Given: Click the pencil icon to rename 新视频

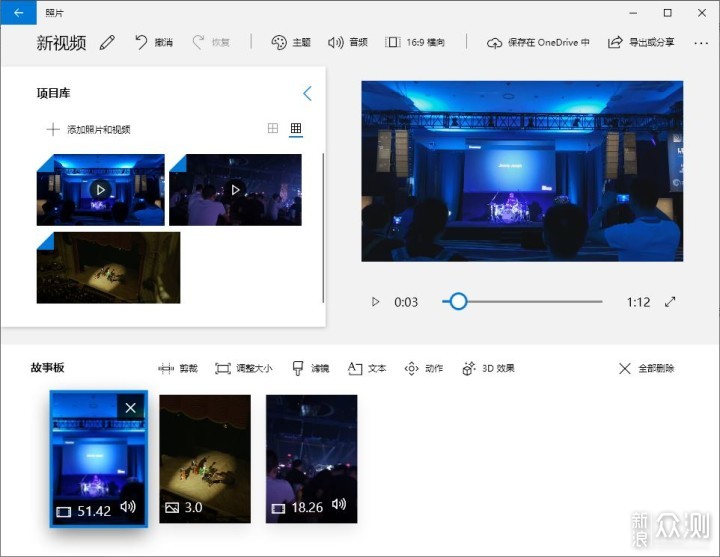Looking at the screenshot, I should click(x=107, y=43).
